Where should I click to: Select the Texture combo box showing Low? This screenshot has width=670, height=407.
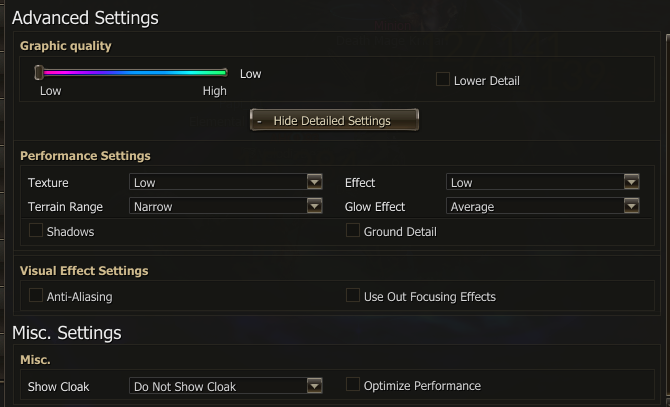coord(217,182)
